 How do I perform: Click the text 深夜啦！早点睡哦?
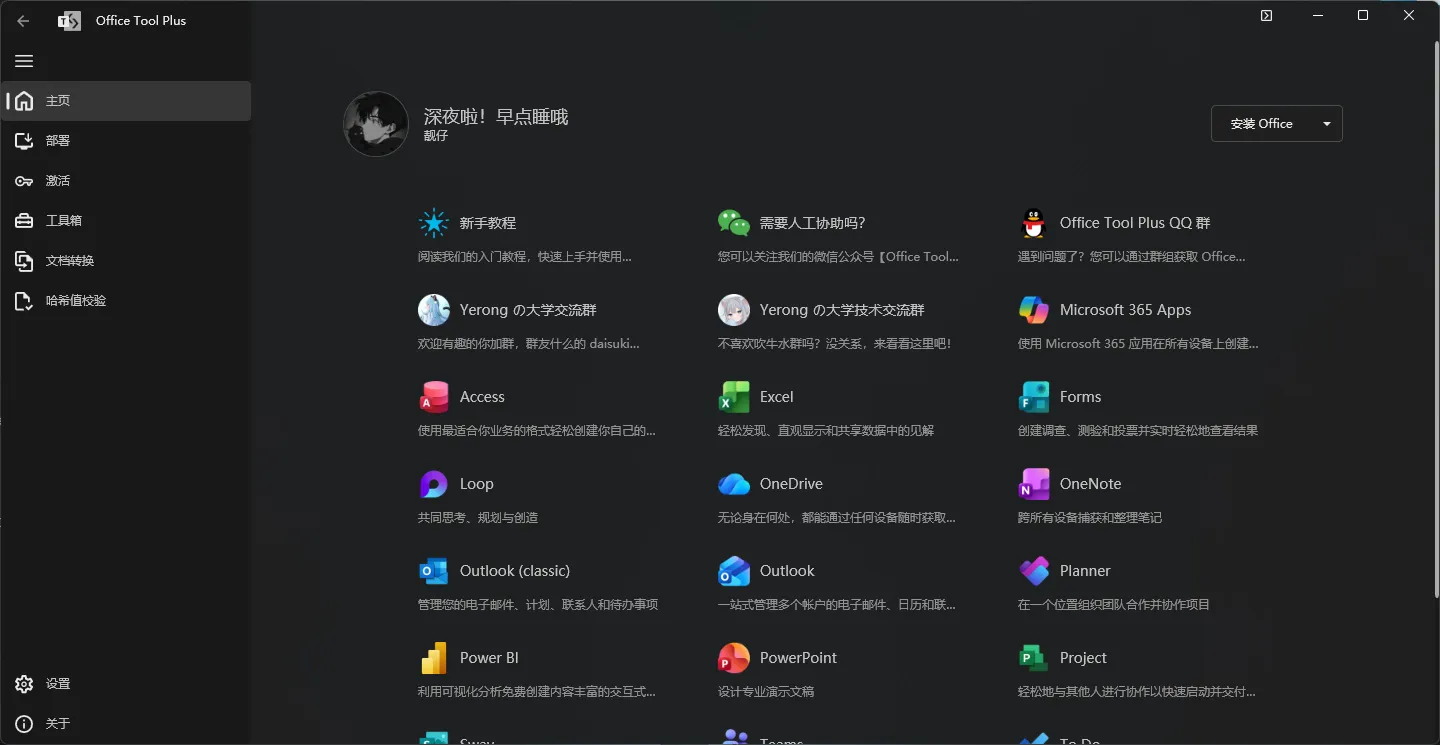tap(496, 117)
